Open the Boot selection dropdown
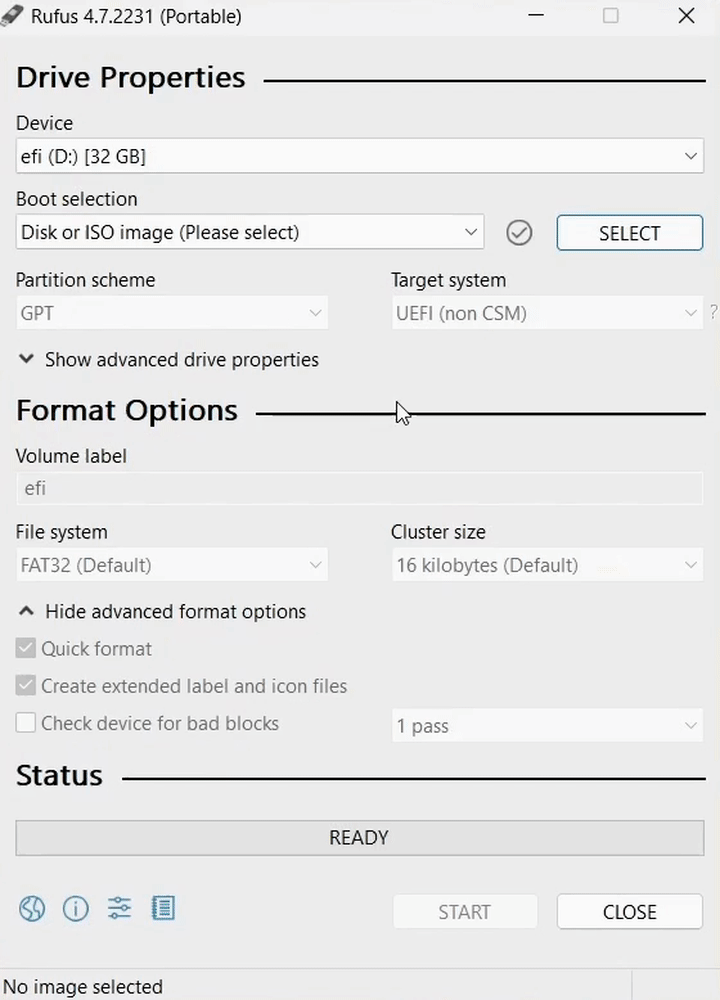The height and width of the screenshot is (1000, 720). click(250, 232)
